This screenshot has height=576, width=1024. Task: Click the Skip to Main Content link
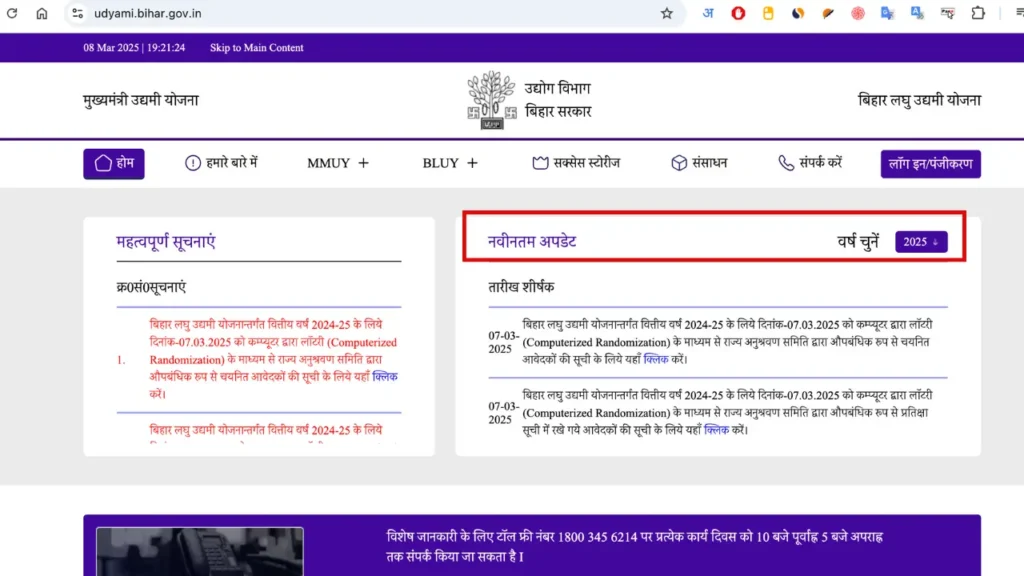click(x=256, y=48)
